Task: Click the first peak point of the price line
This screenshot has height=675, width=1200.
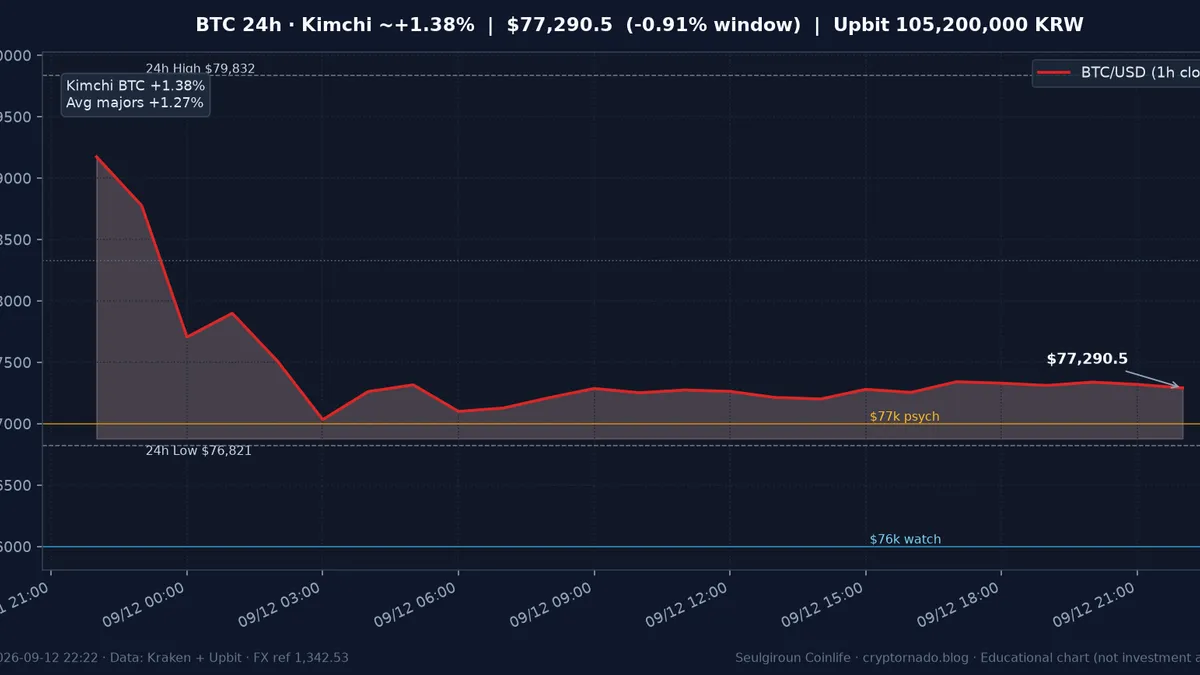Action: pyautogui.click(x=96, y=156)
